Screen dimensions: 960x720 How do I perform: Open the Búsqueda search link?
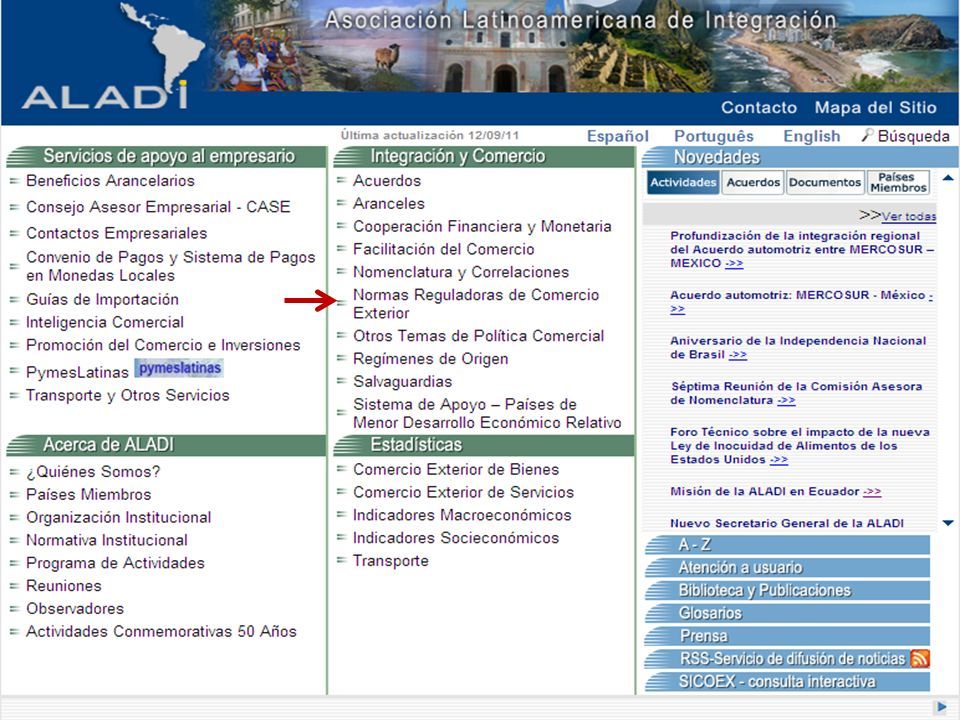[x=913, y=136]
